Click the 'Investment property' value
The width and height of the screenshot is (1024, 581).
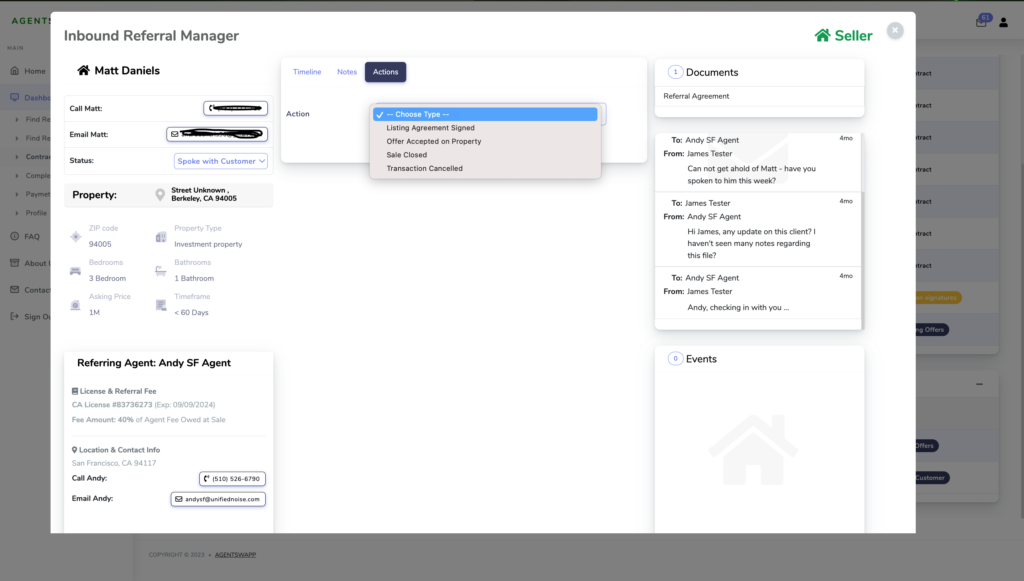tap(208, 244)
